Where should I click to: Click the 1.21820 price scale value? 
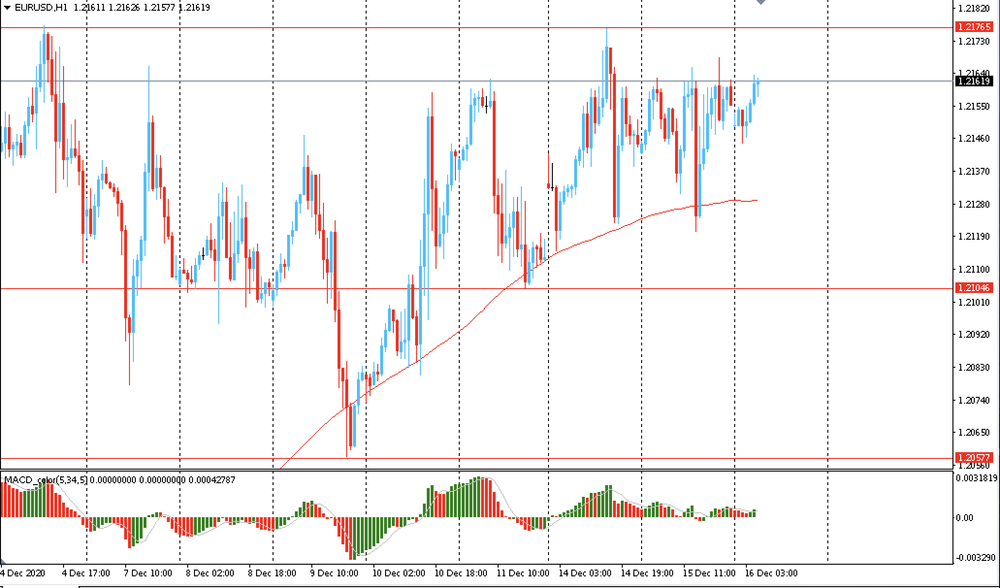point(974,8)
